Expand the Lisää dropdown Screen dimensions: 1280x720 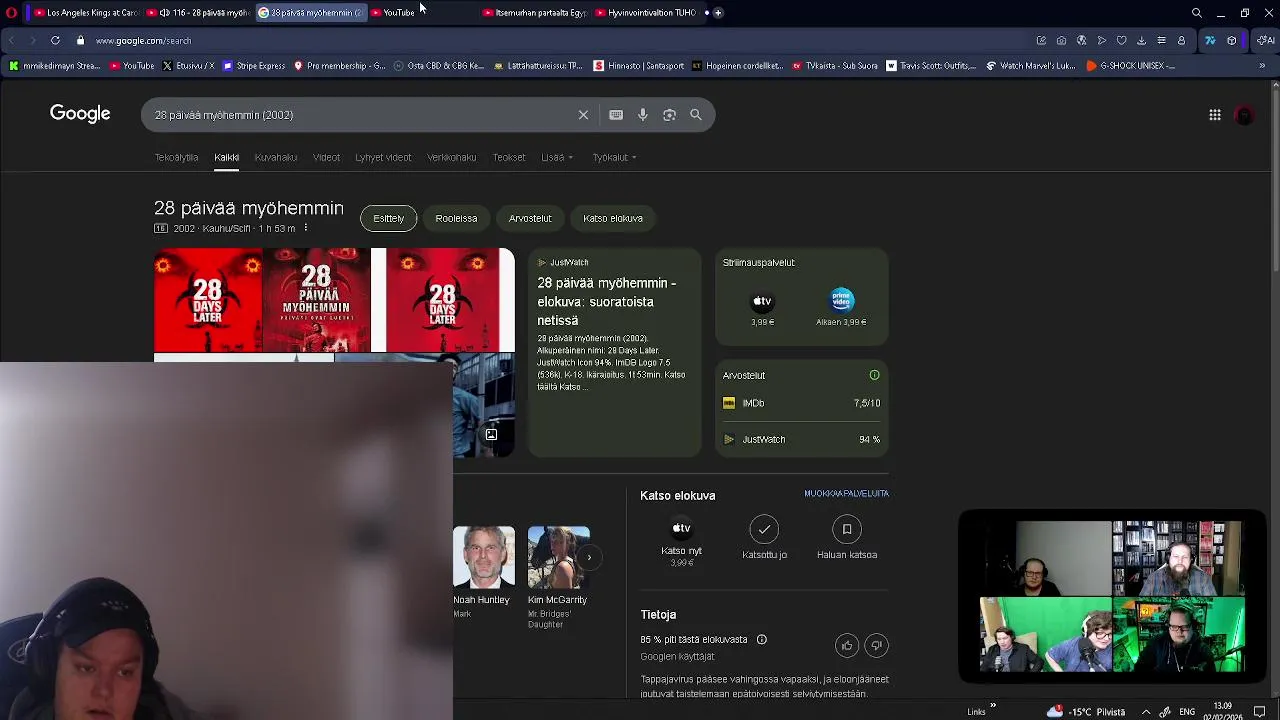557,157
